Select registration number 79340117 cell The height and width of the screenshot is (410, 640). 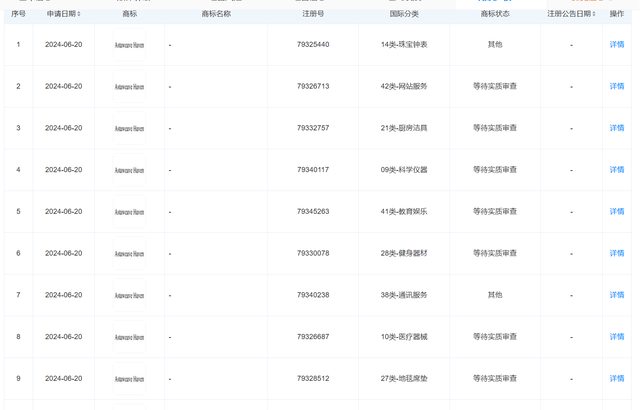click(x=313, y=170)
